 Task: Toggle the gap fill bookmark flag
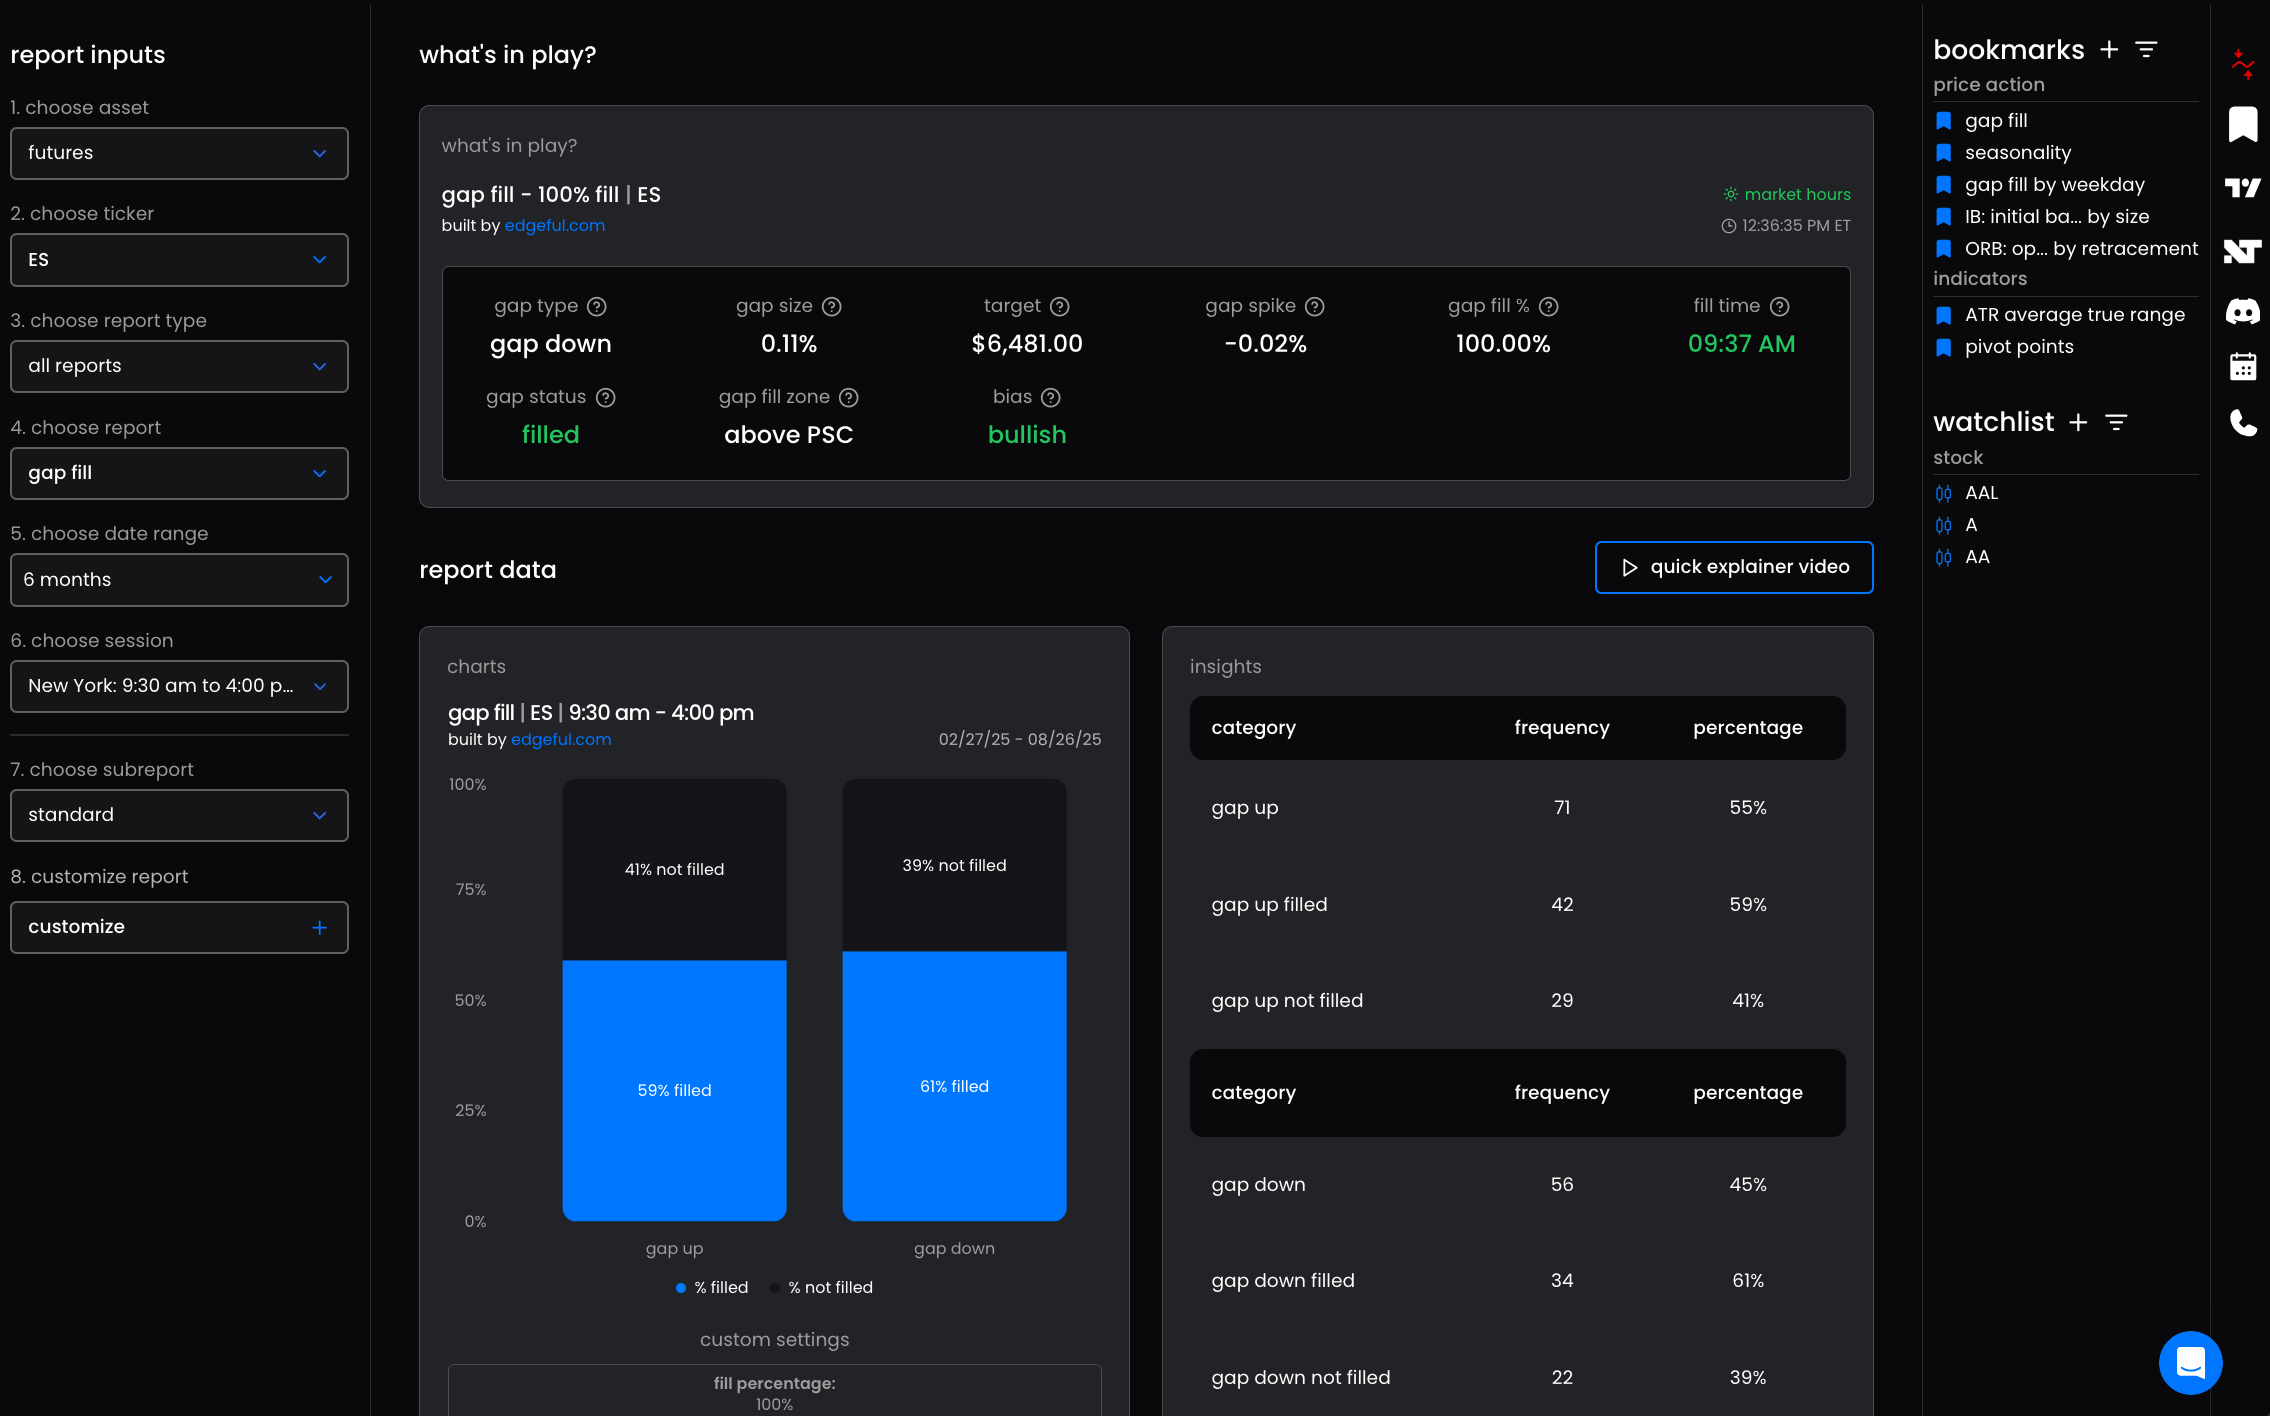1944,121
